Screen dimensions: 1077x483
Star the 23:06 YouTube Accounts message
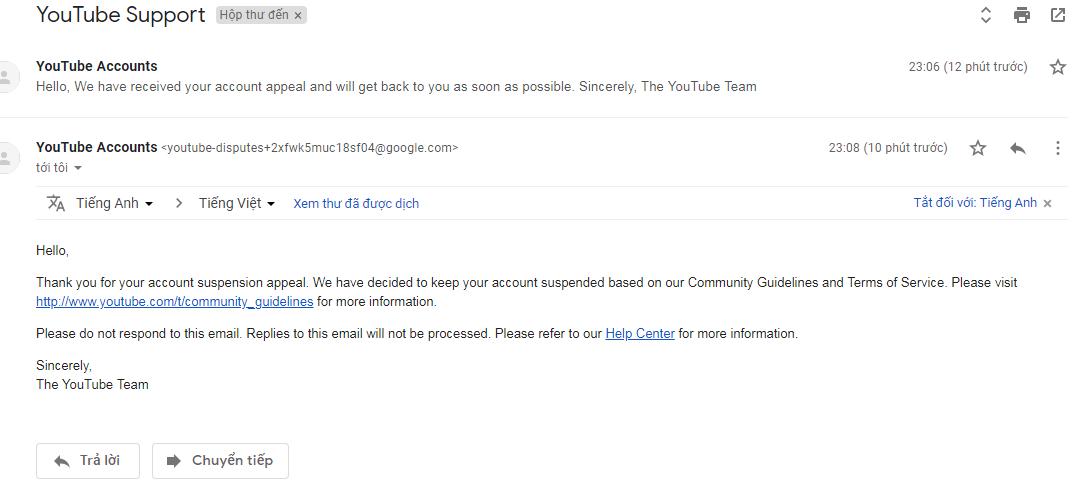pyautogui.click(x=1058, y=67)
